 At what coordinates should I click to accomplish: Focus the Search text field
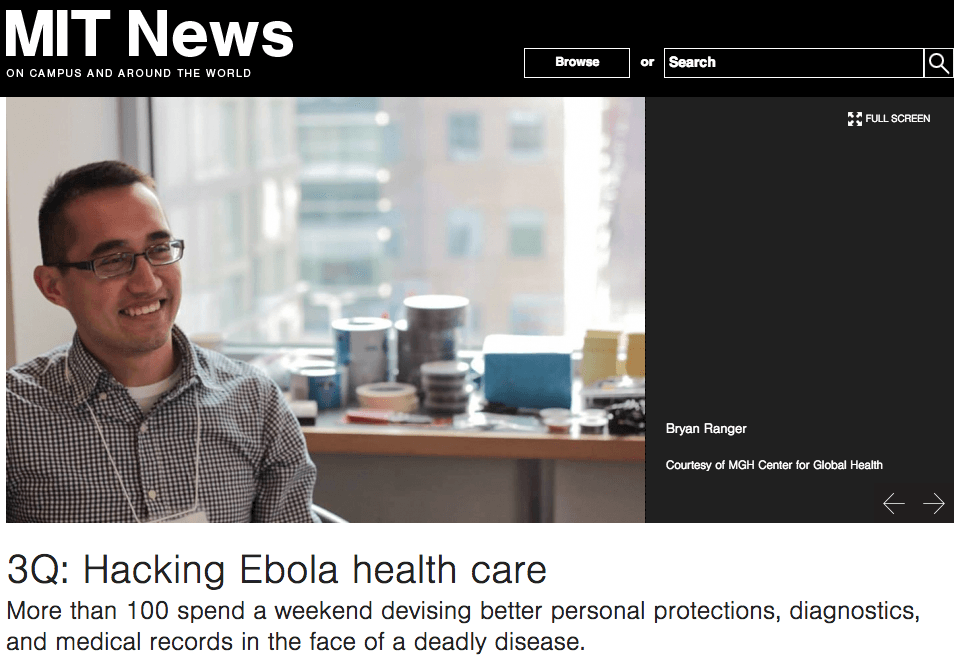[x=793, y=63]
